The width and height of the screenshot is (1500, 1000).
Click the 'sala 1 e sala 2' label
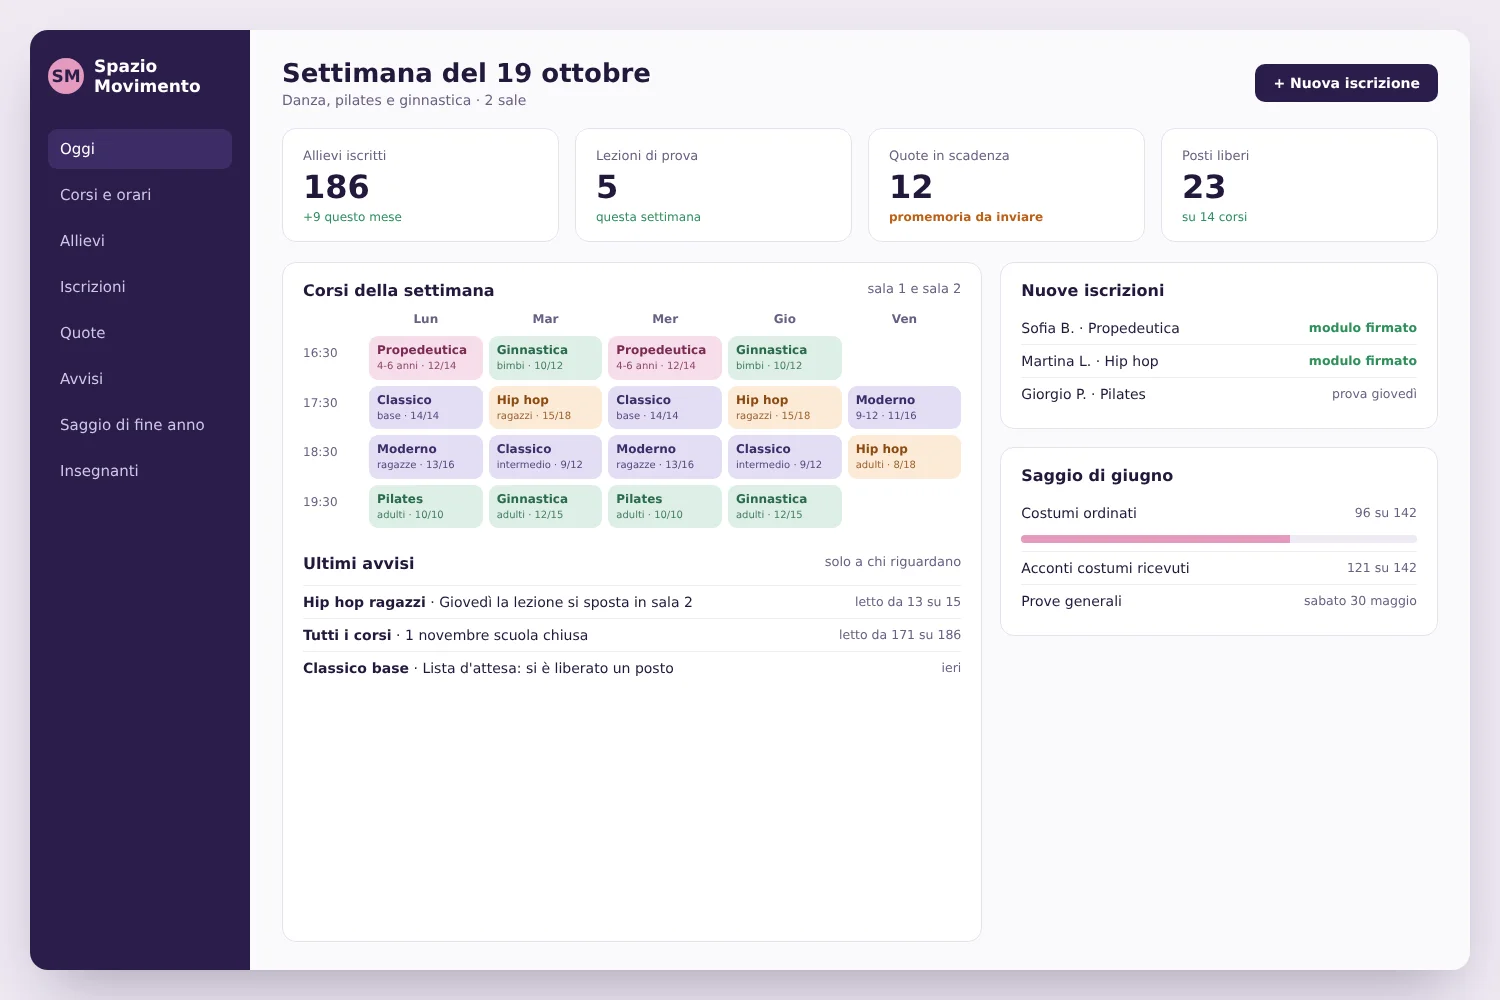pos(914,289)
